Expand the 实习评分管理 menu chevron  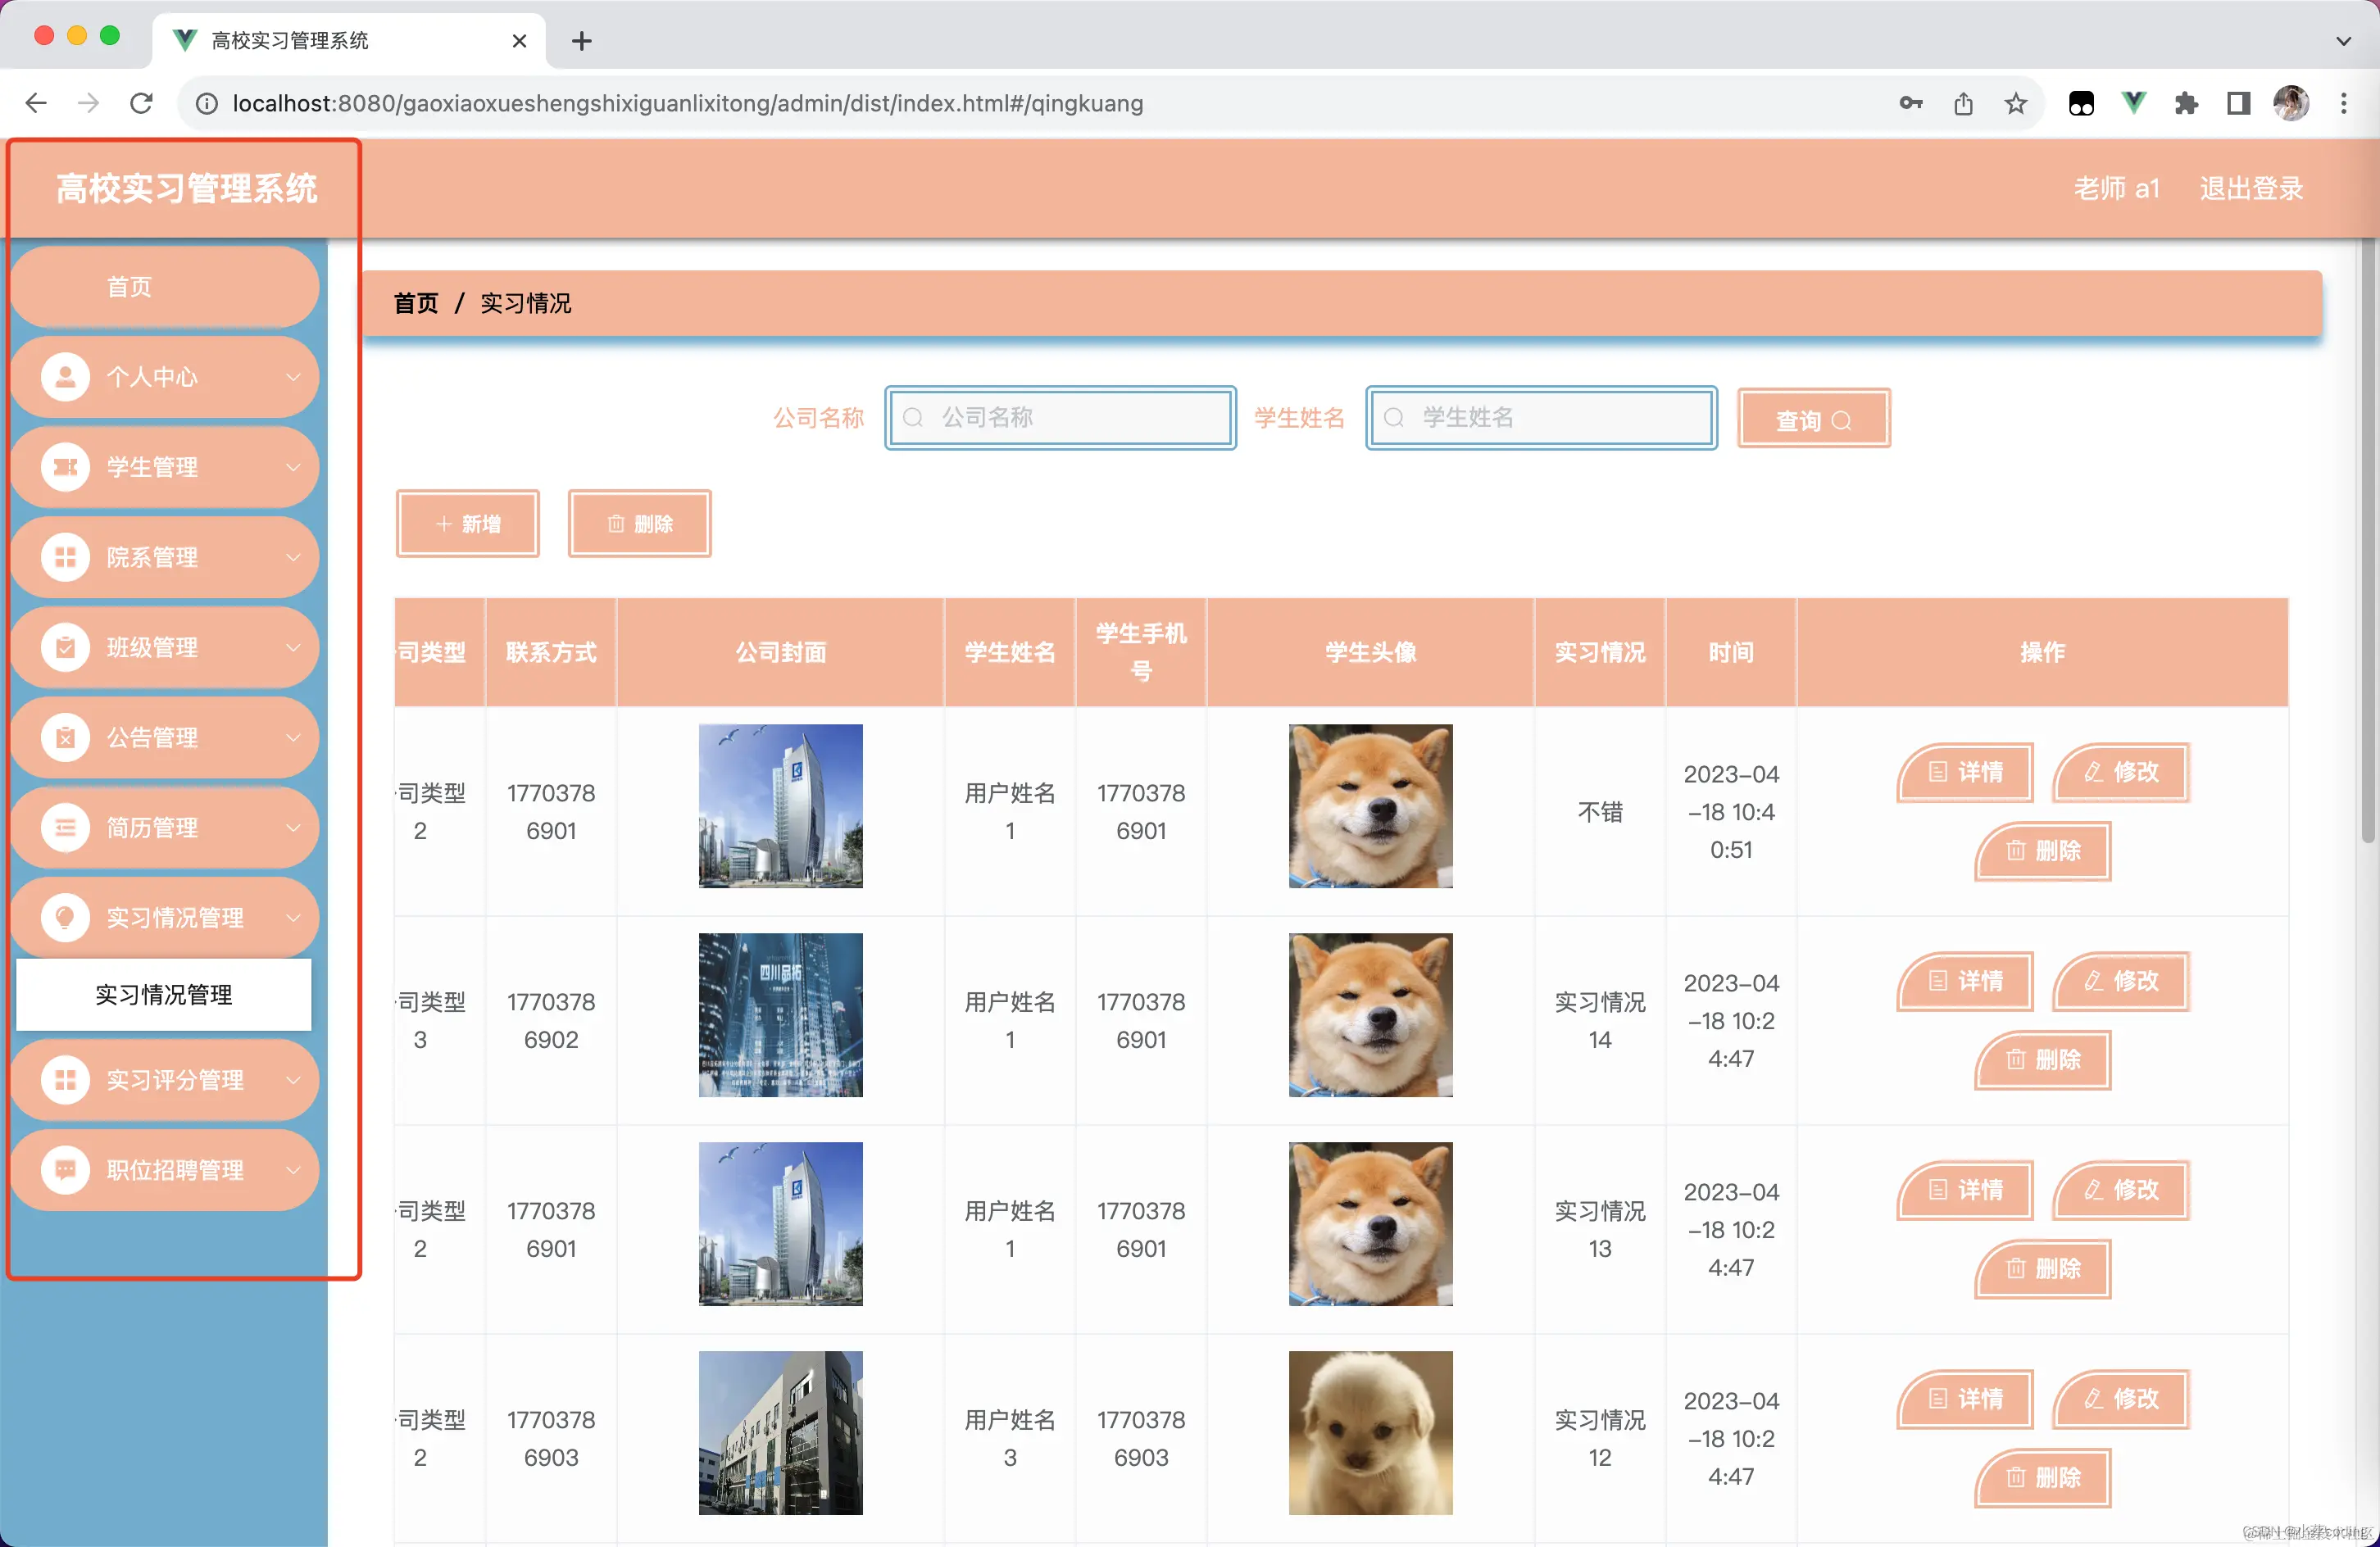tap(293, 1079)
